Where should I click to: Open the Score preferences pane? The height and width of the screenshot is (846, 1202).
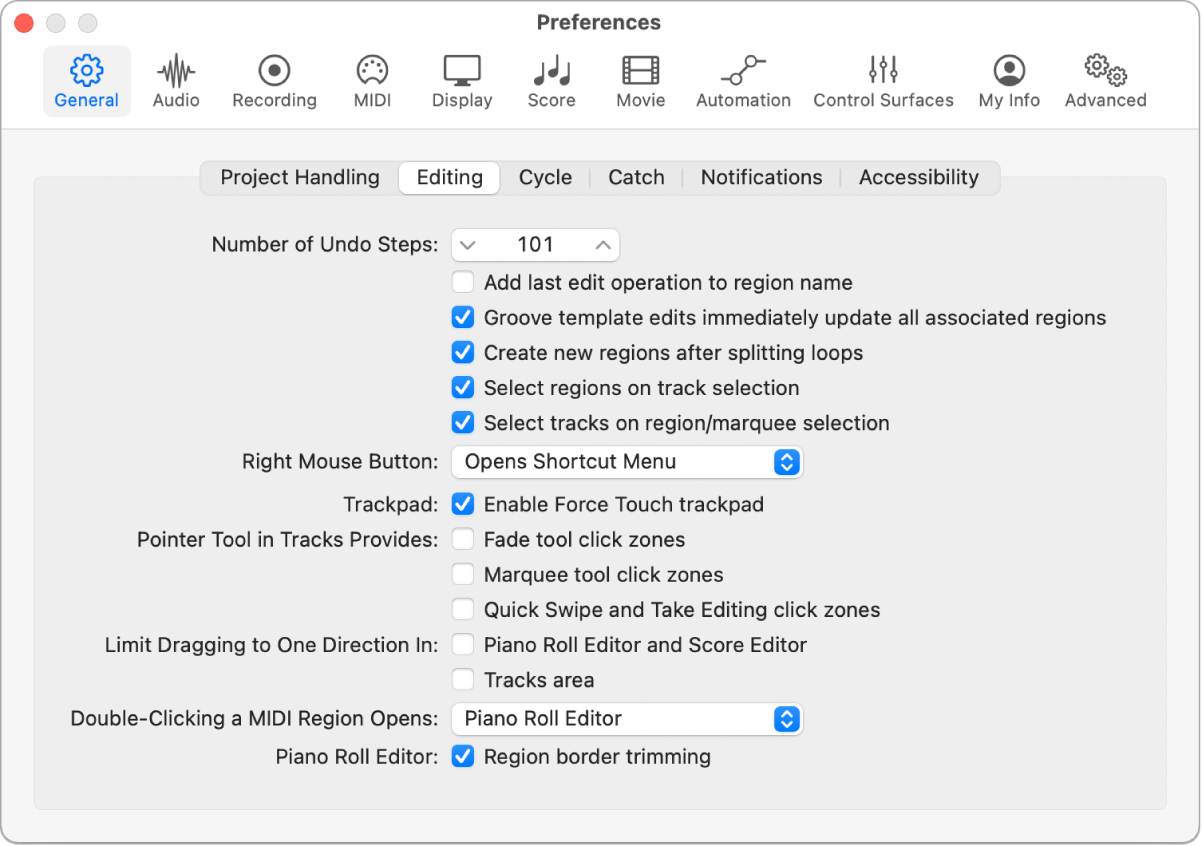click(x=551, y=82)
